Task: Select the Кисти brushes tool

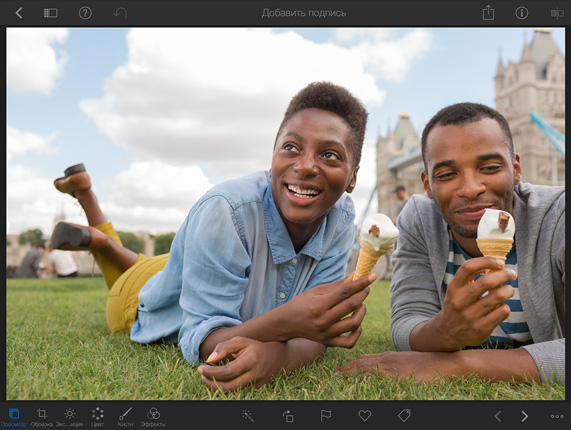Action: [125, 417]
